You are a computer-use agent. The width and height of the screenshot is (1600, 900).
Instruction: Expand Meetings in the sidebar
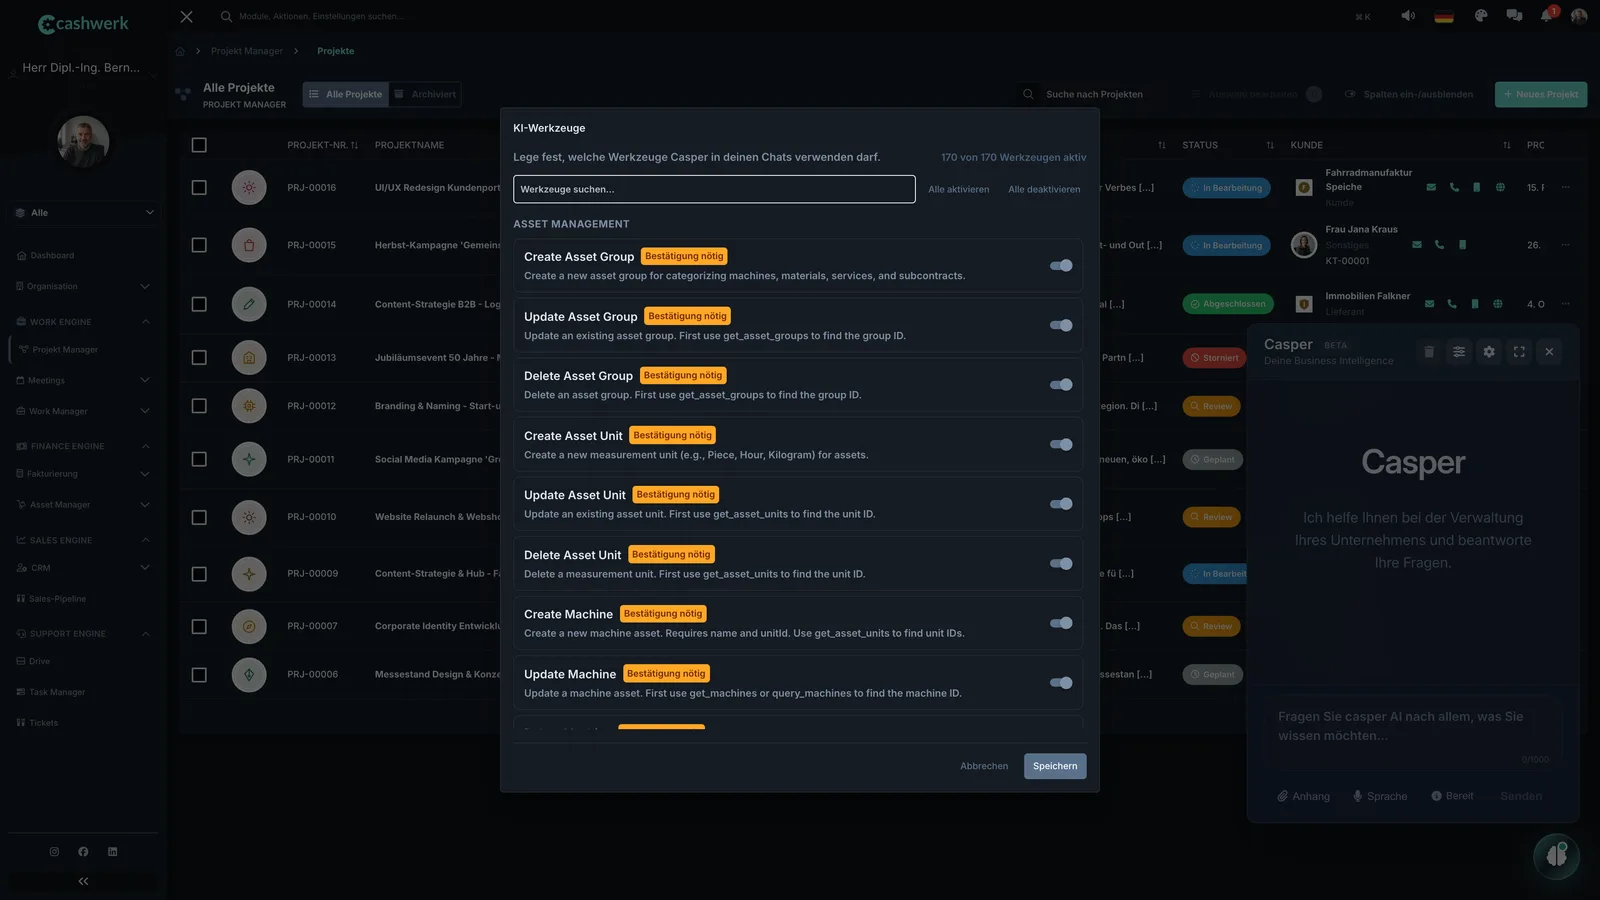84,380
